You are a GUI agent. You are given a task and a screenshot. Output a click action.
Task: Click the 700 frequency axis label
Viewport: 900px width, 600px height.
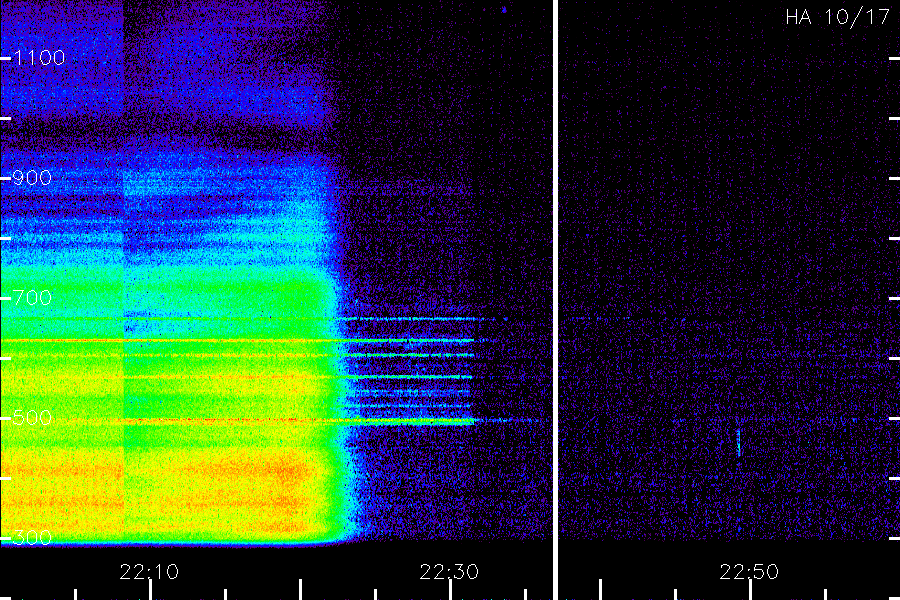[32, 298]
